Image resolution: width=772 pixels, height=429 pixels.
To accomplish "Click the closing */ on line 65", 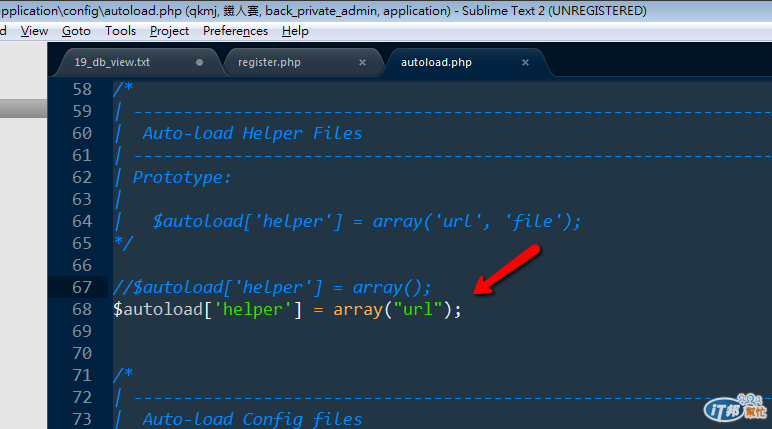I will [x=123, y=243].
